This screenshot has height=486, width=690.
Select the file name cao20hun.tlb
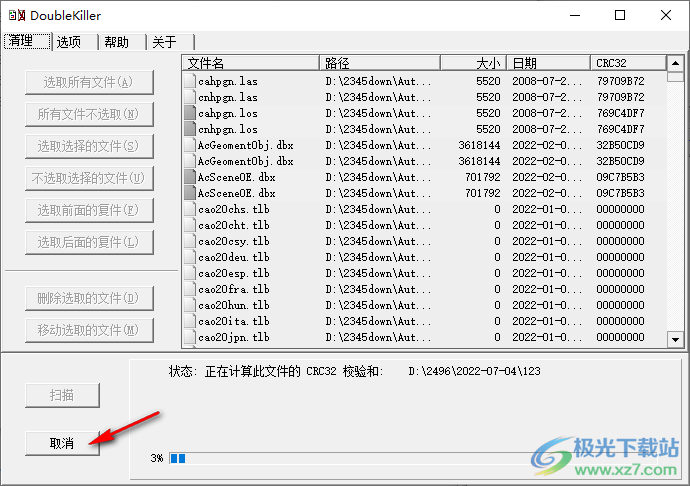coord(234,306)
